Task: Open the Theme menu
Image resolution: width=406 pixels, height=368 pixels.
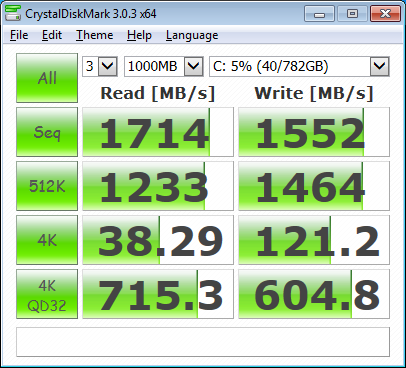Action: pyautogui.click(x=95, y=35)
